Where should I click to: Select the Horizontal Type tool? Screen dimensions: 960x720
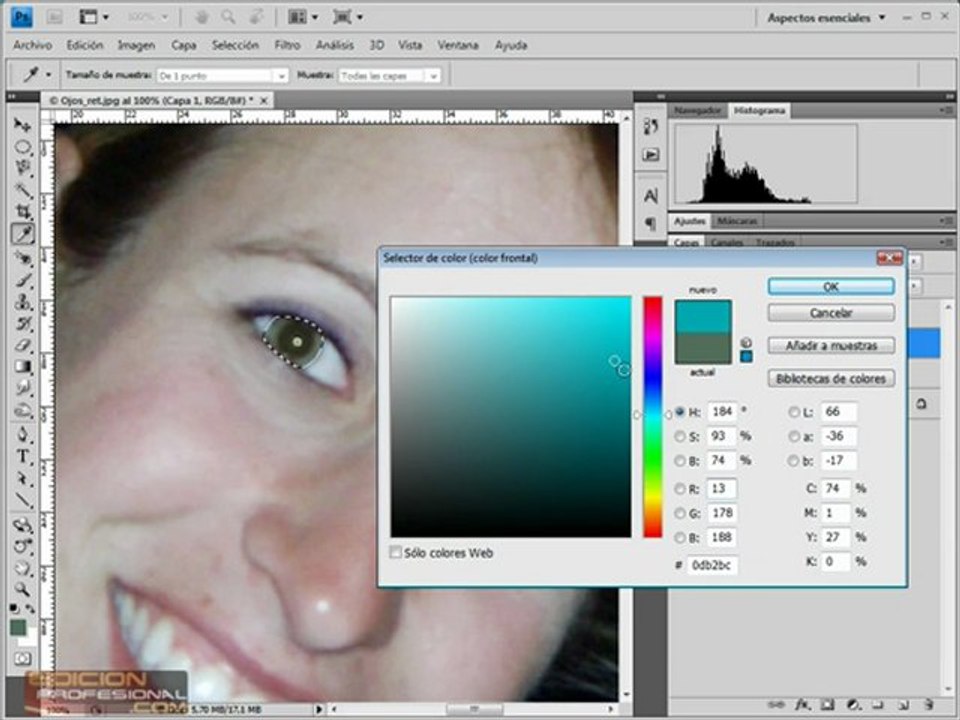[x=23, y=457]
